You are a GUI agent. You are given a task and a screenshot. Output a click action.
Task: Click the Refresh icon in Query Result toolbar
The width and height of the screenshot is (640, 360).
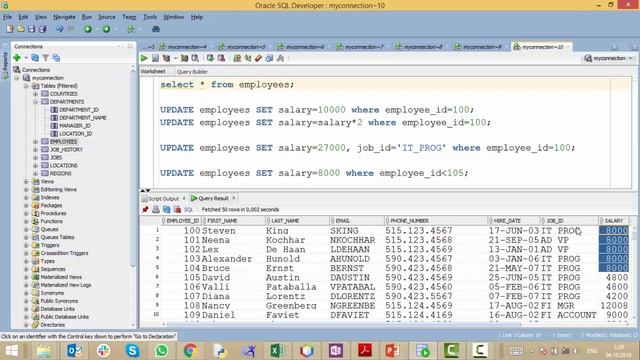[x=167, y=209]
